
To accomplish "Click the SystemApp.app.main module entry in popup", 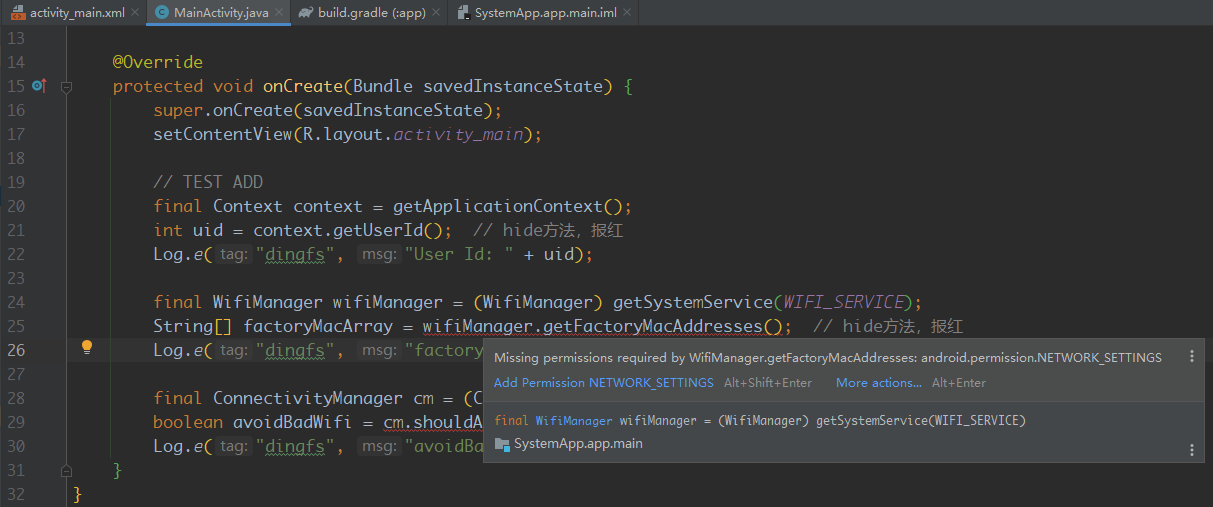I will coord(577,443).
